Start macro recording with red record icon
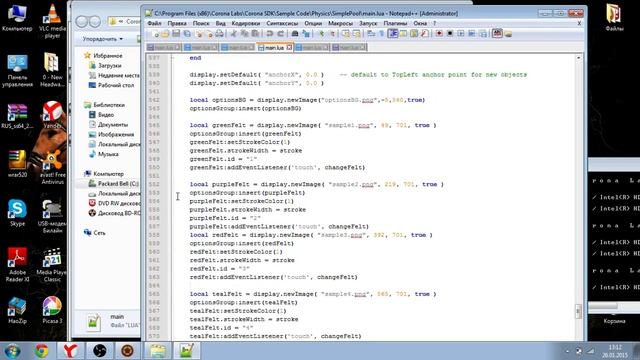Viewport: 640px width, 360px height. click(x=438, y=34)
